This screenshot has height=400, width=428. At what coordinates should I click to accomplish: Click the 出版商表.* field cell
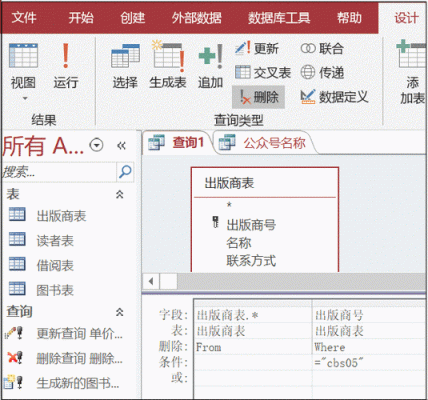[253, 315]
